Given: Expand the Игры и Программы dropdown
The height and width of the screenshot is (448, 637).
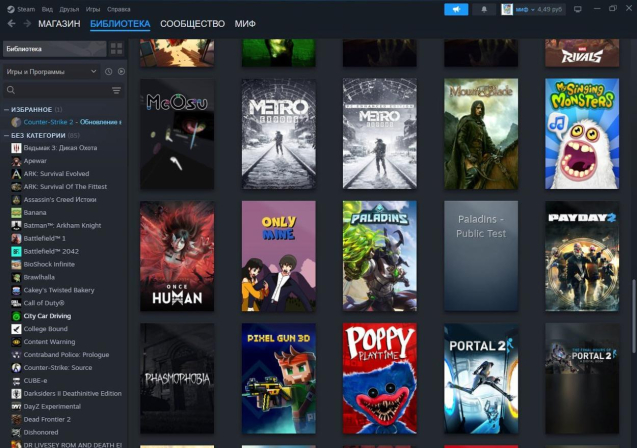Looking at the screenshot, I should [50, 72].
